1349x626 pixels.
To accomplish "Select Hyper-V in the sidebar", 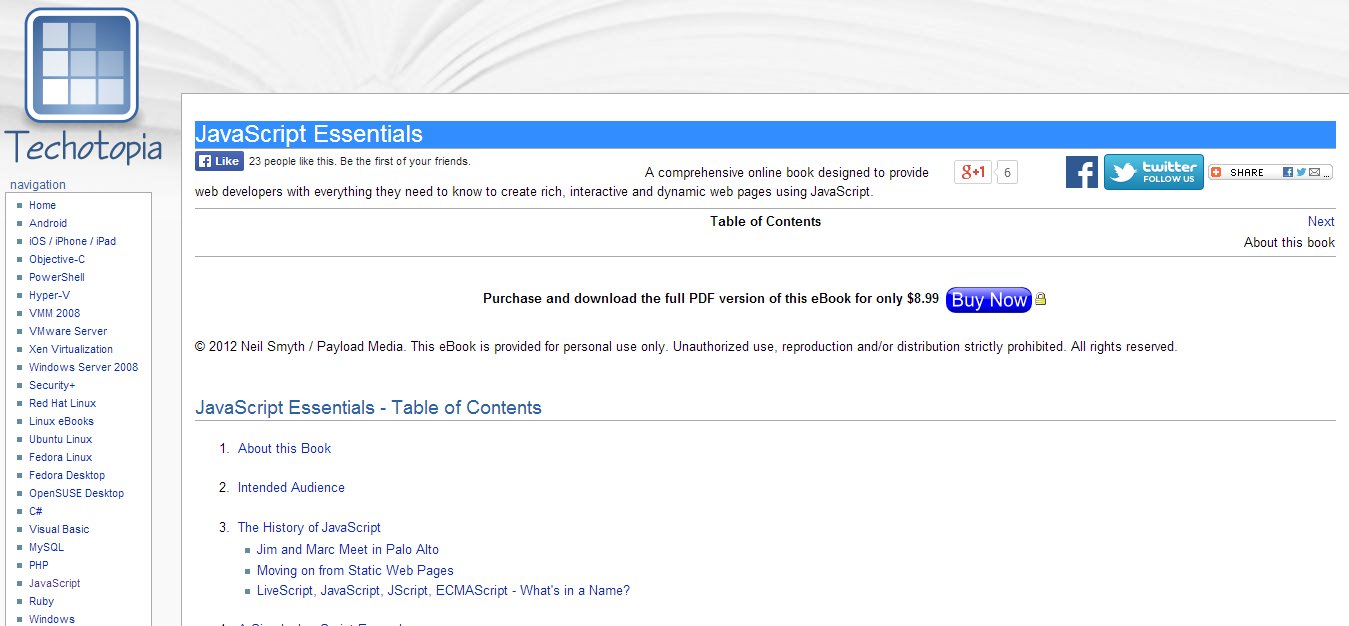I will (x=49, y=296).
